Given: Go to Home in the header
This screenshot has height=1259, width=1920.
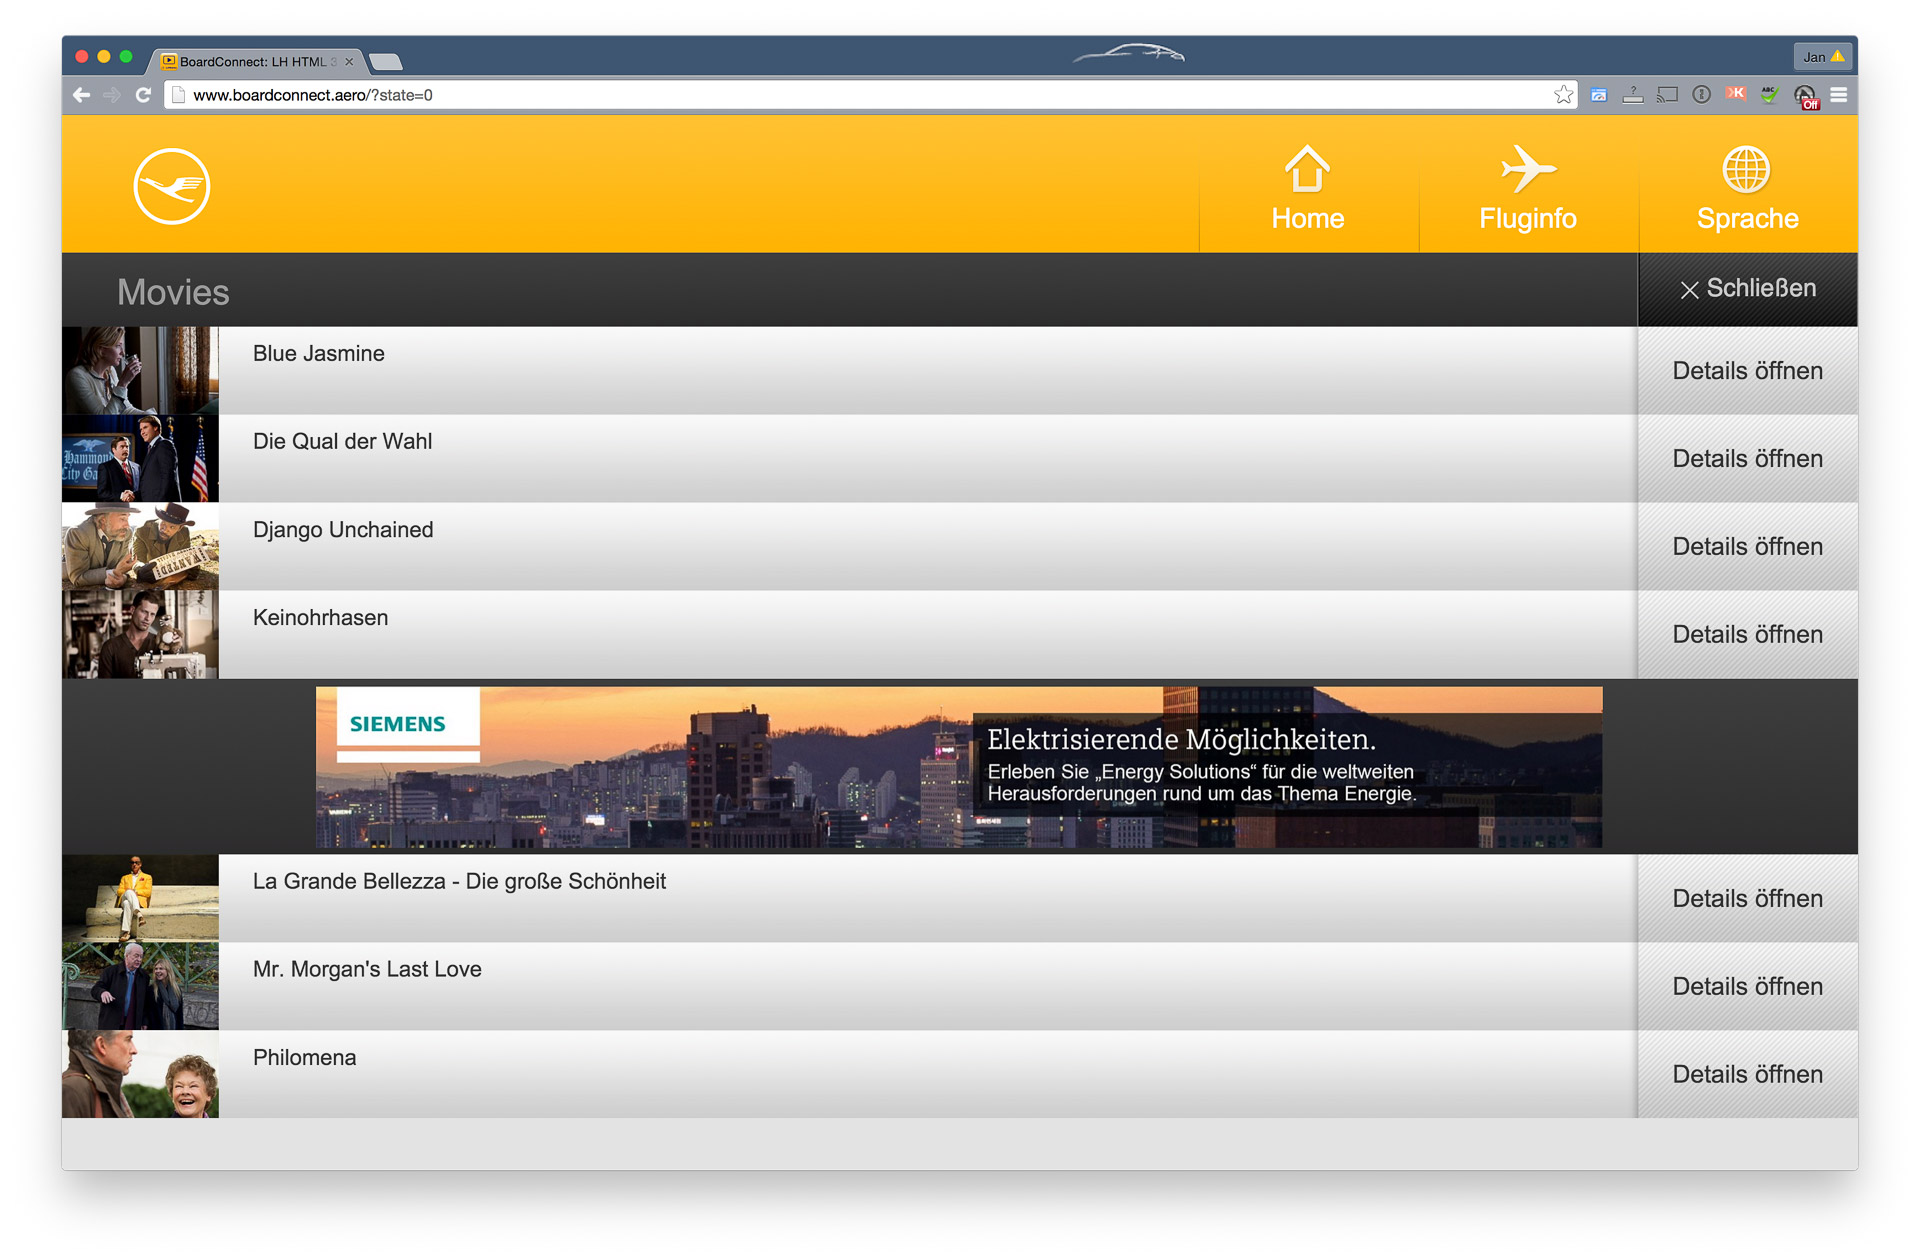Looking at the screenshot, I should pos(1308,186).
